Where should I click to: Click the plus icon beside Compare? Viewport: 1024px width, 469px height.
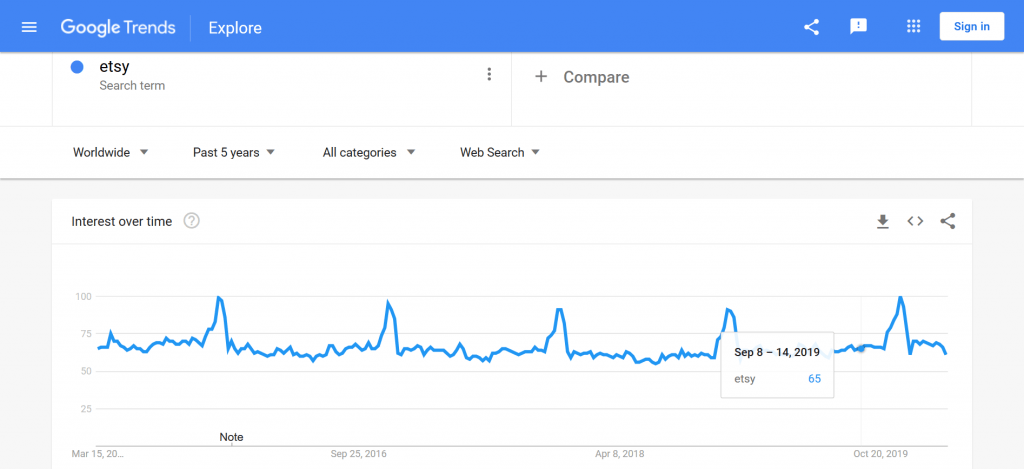[x=541, y=77]
